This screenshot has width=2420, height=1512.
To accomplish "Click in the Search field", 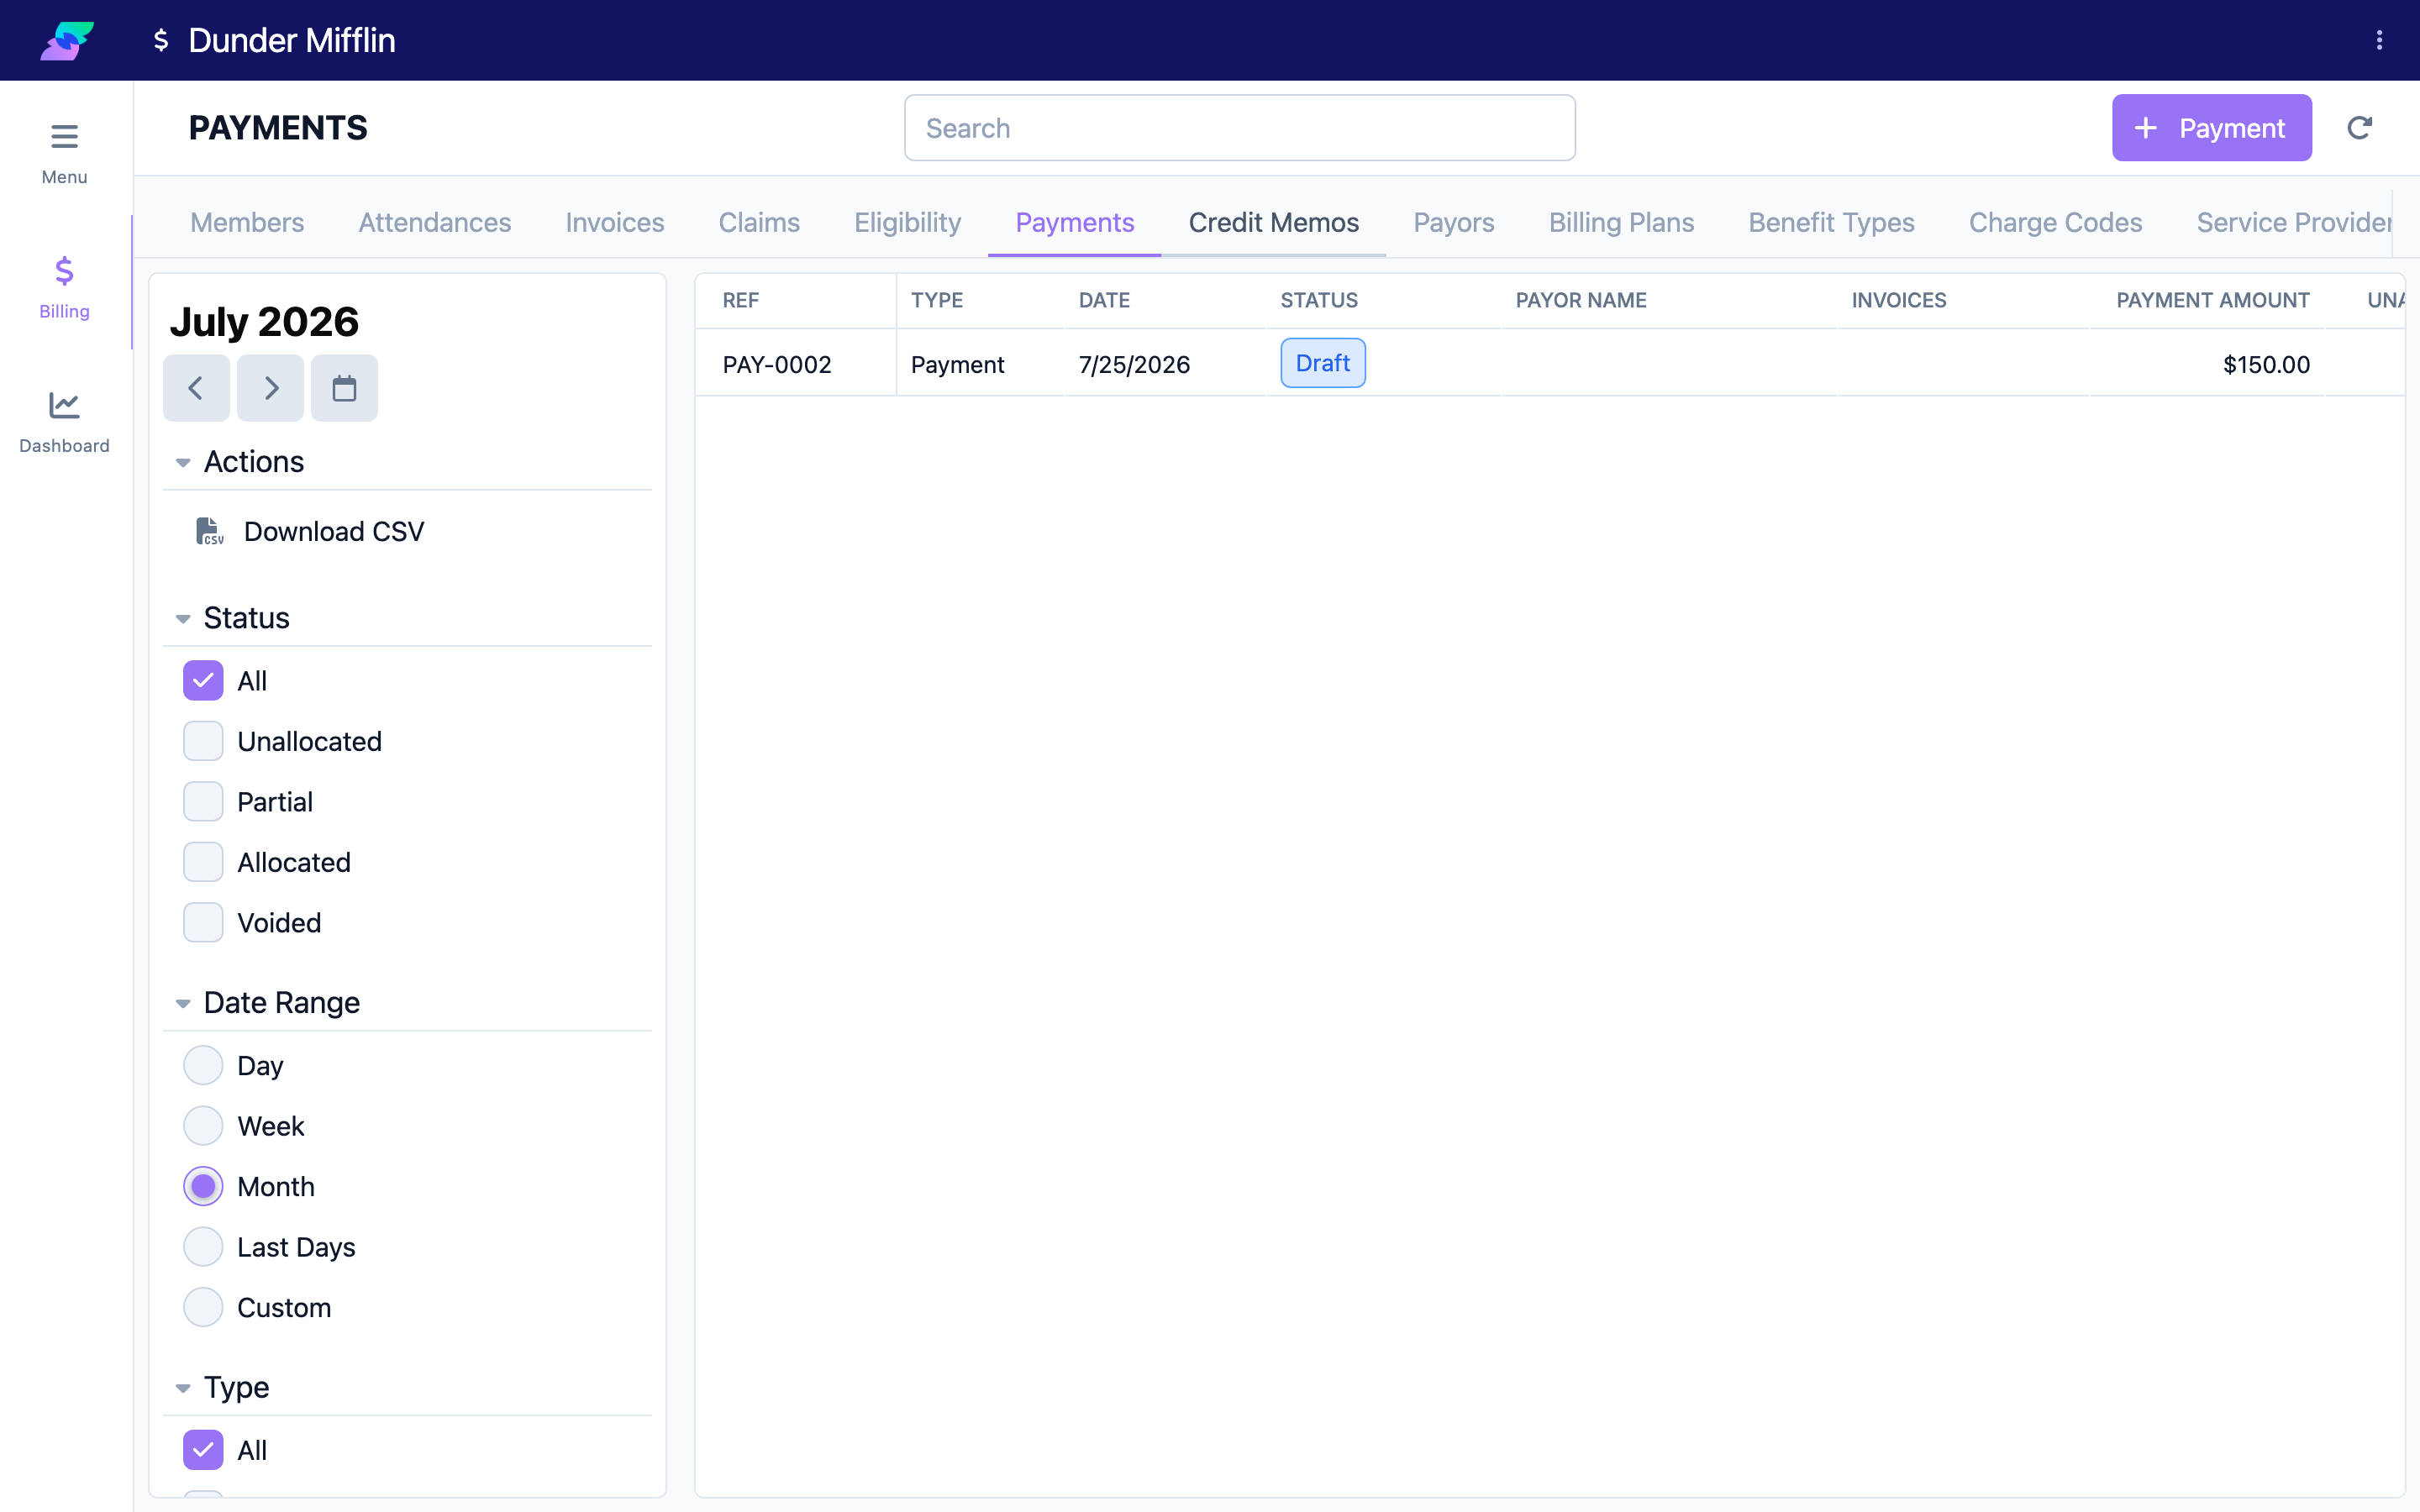I will coord(1239,128).
